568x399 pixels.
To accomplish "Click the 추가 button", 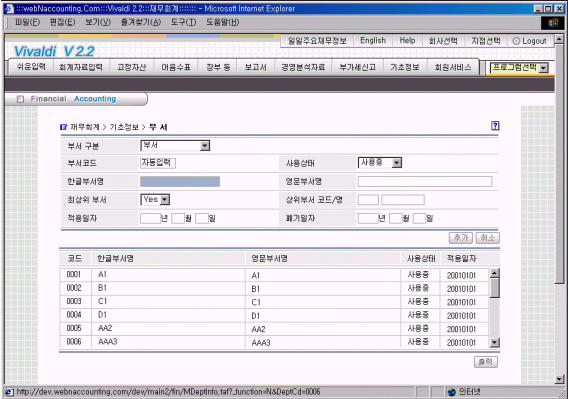I will (x=461, y=238).
